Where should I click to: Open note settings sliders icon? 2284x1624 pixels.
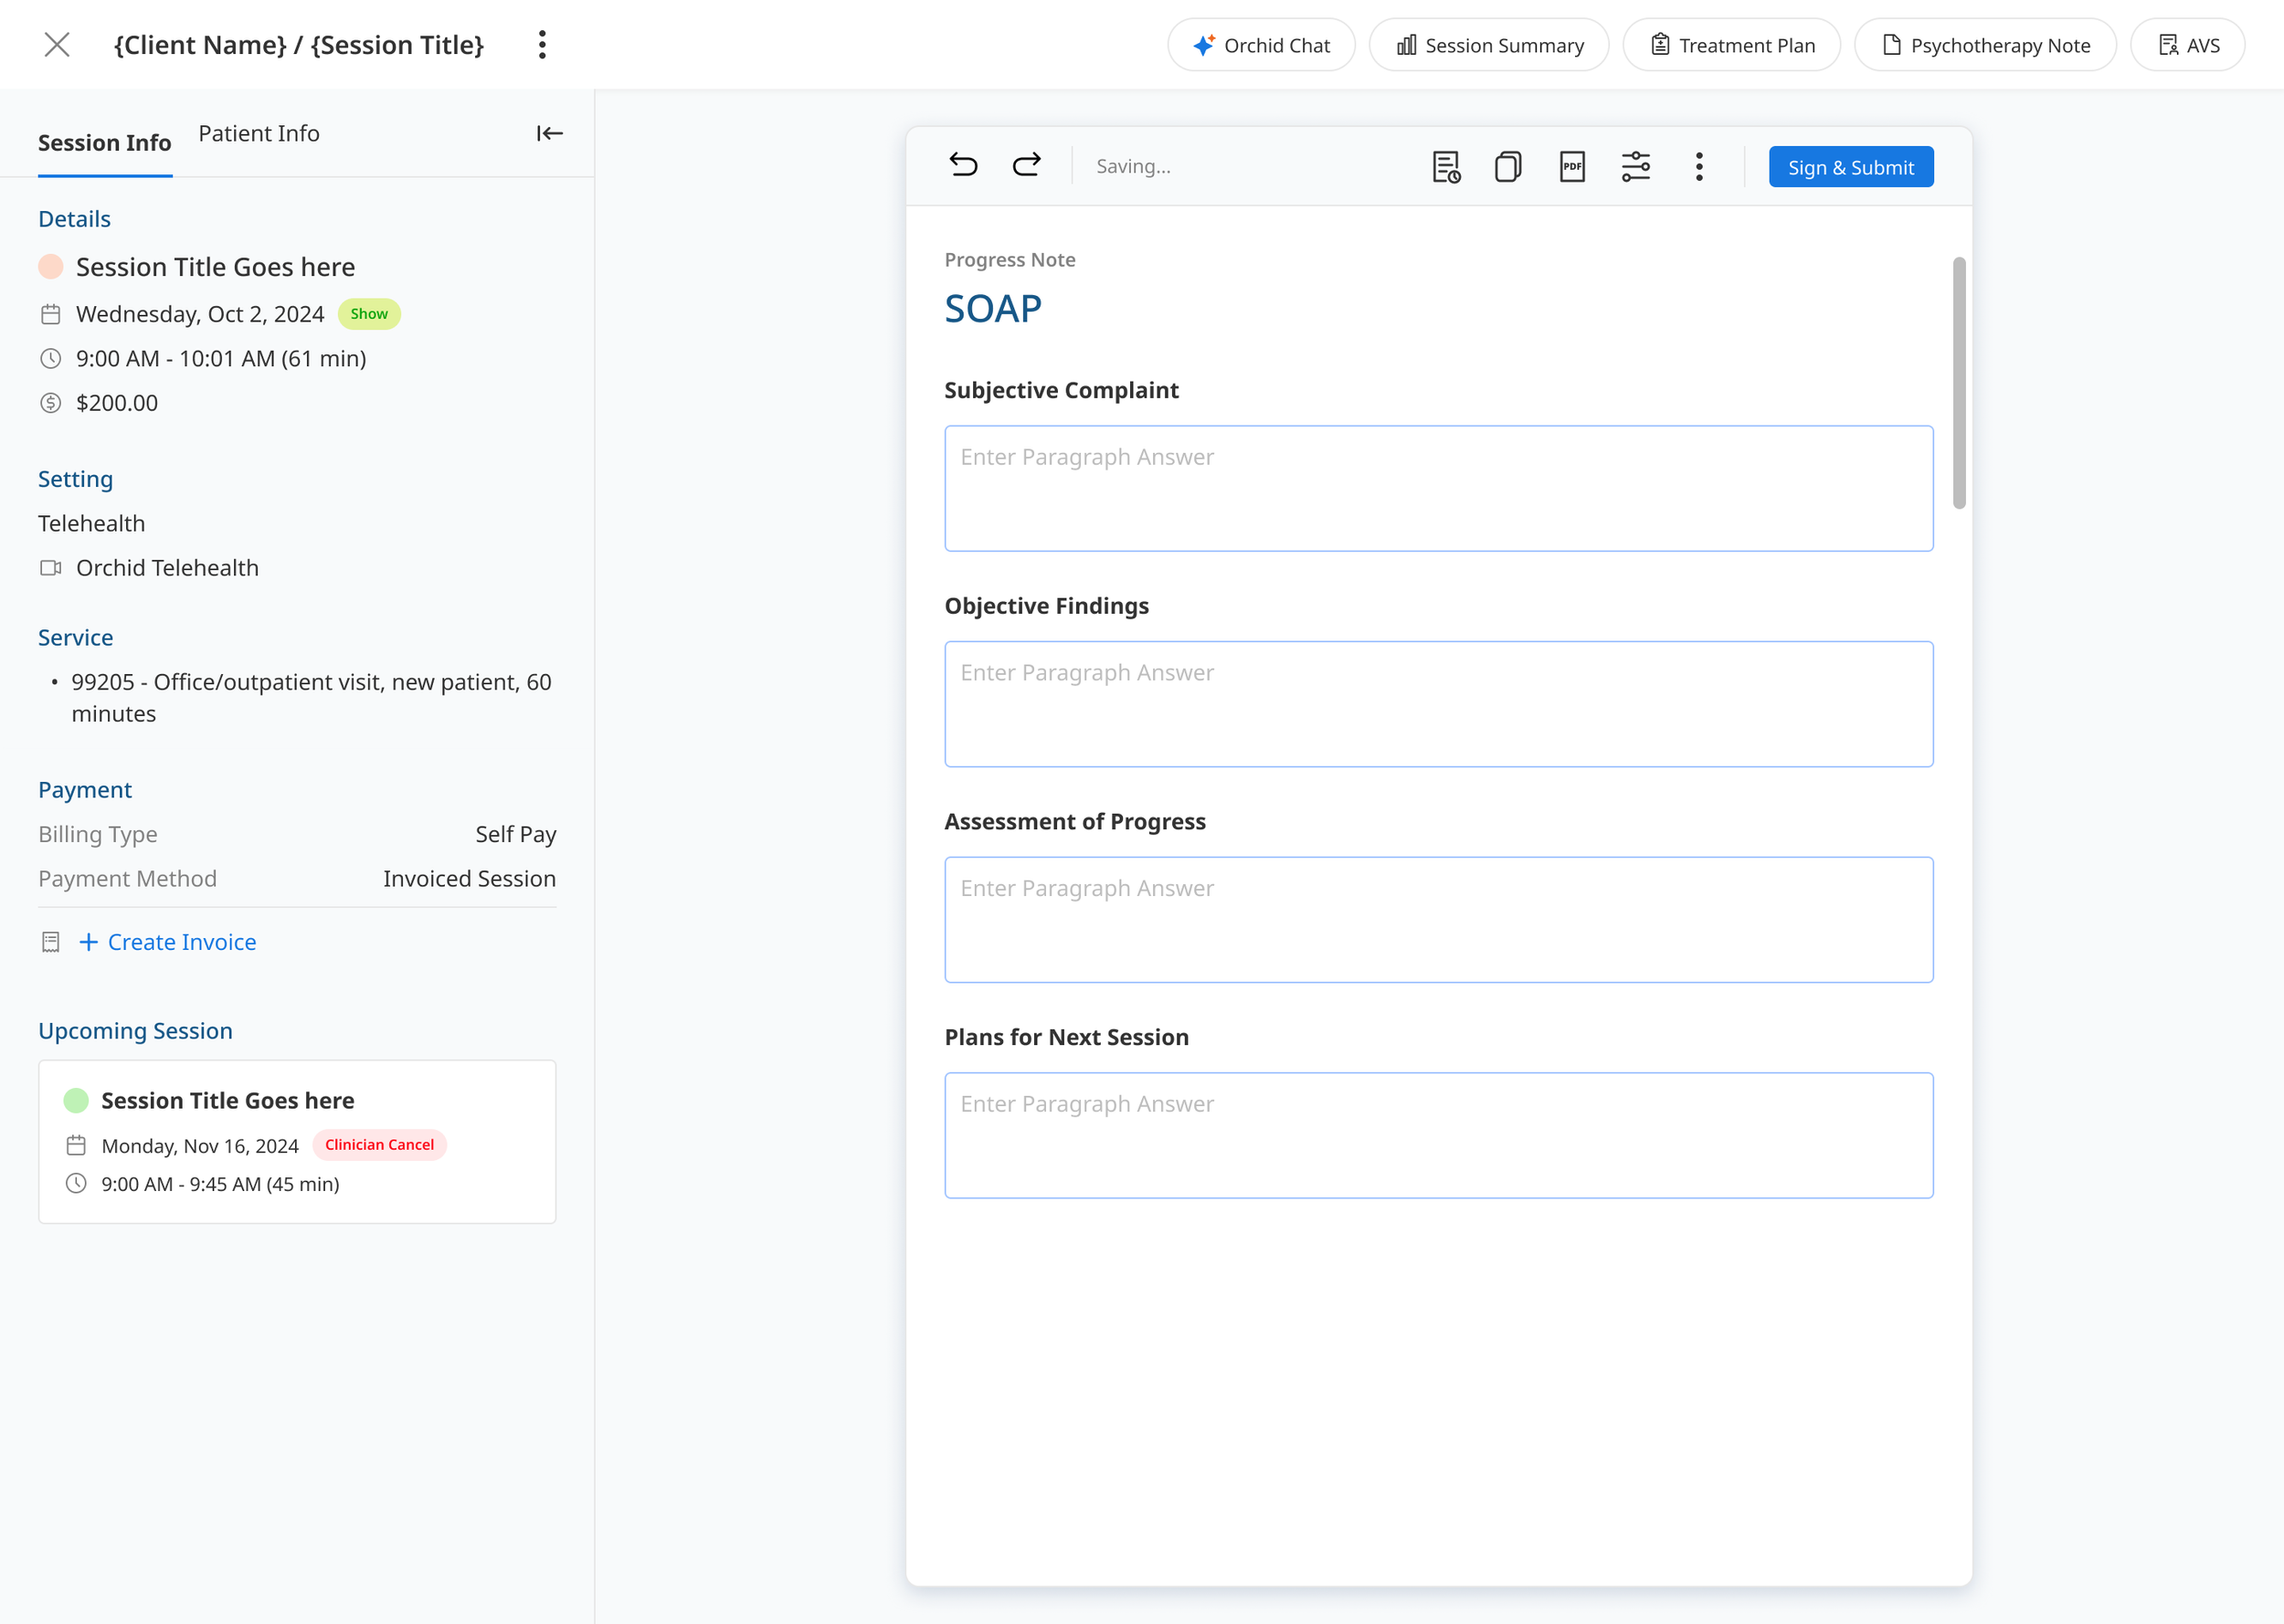pos(1636,167)
